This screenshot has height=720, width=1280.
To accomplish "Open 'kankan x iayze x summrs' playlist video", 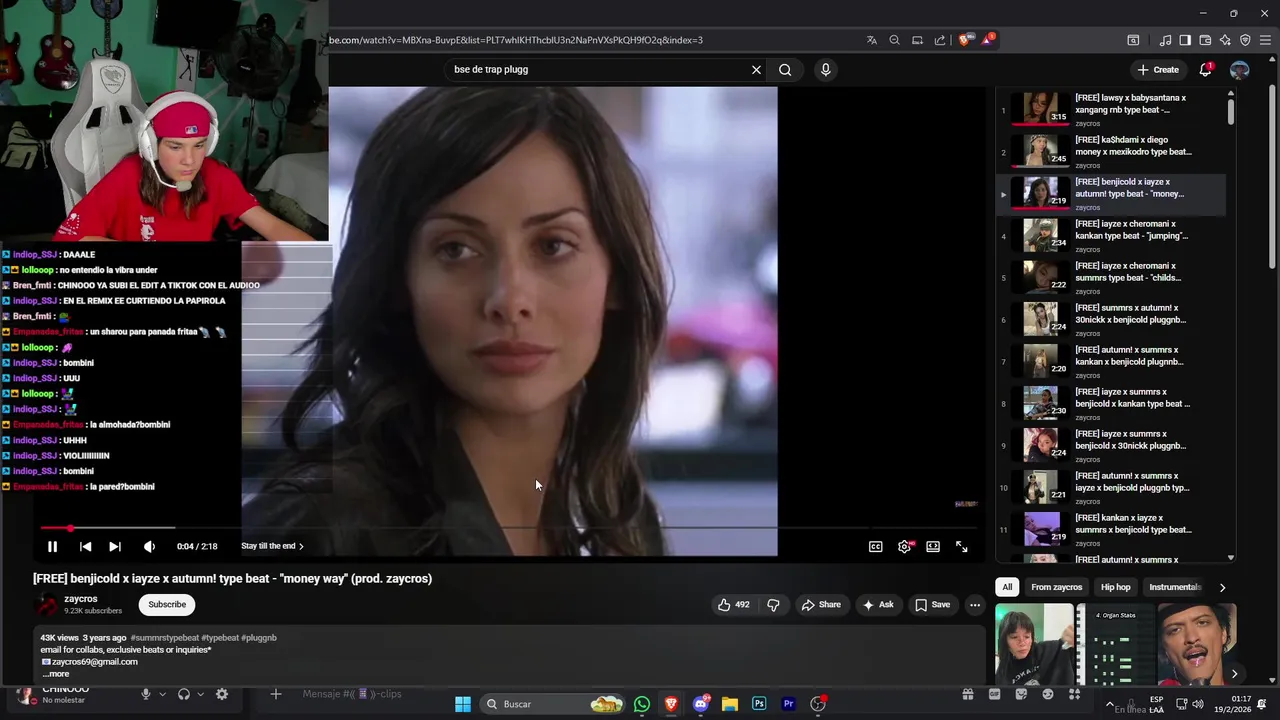I will pyautogui.click(x=1113, y=528).
